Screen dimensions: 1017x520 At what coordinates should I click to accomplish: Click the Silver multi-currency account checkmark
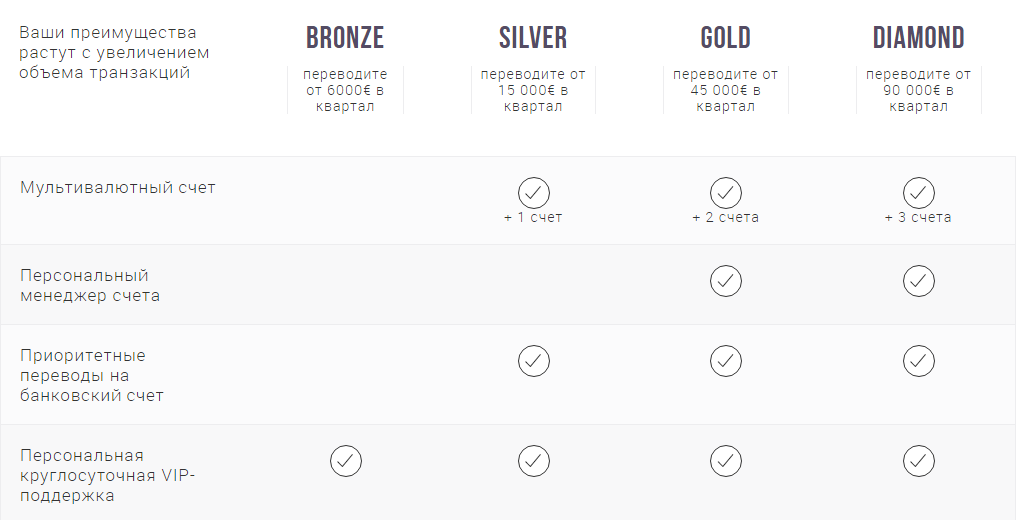pos(533,193)
